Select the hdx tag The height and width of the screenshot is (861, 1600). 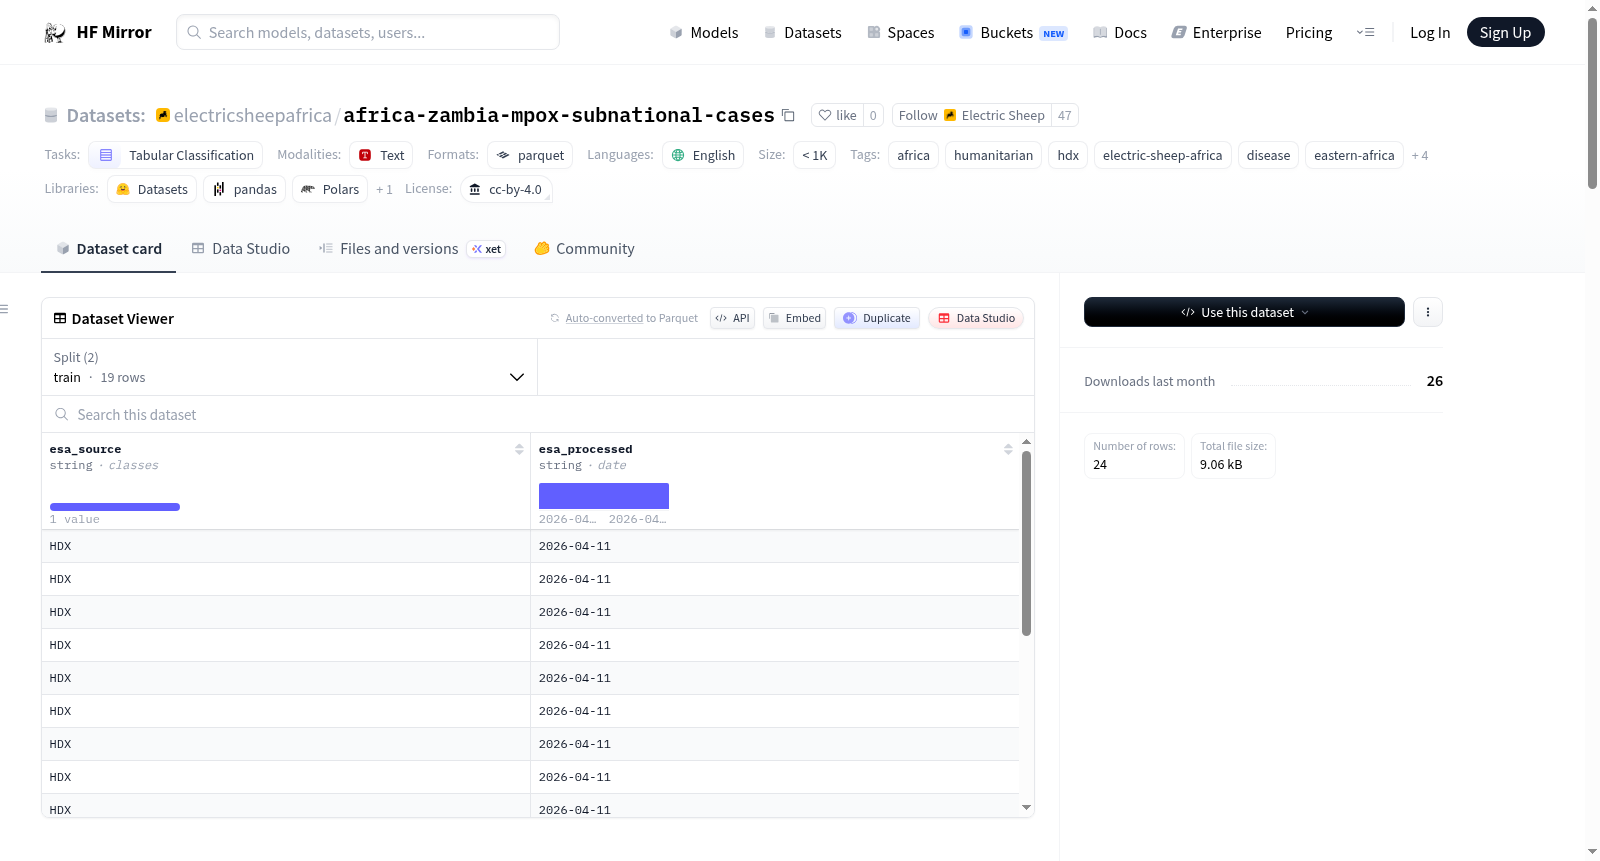[1068, 155]
